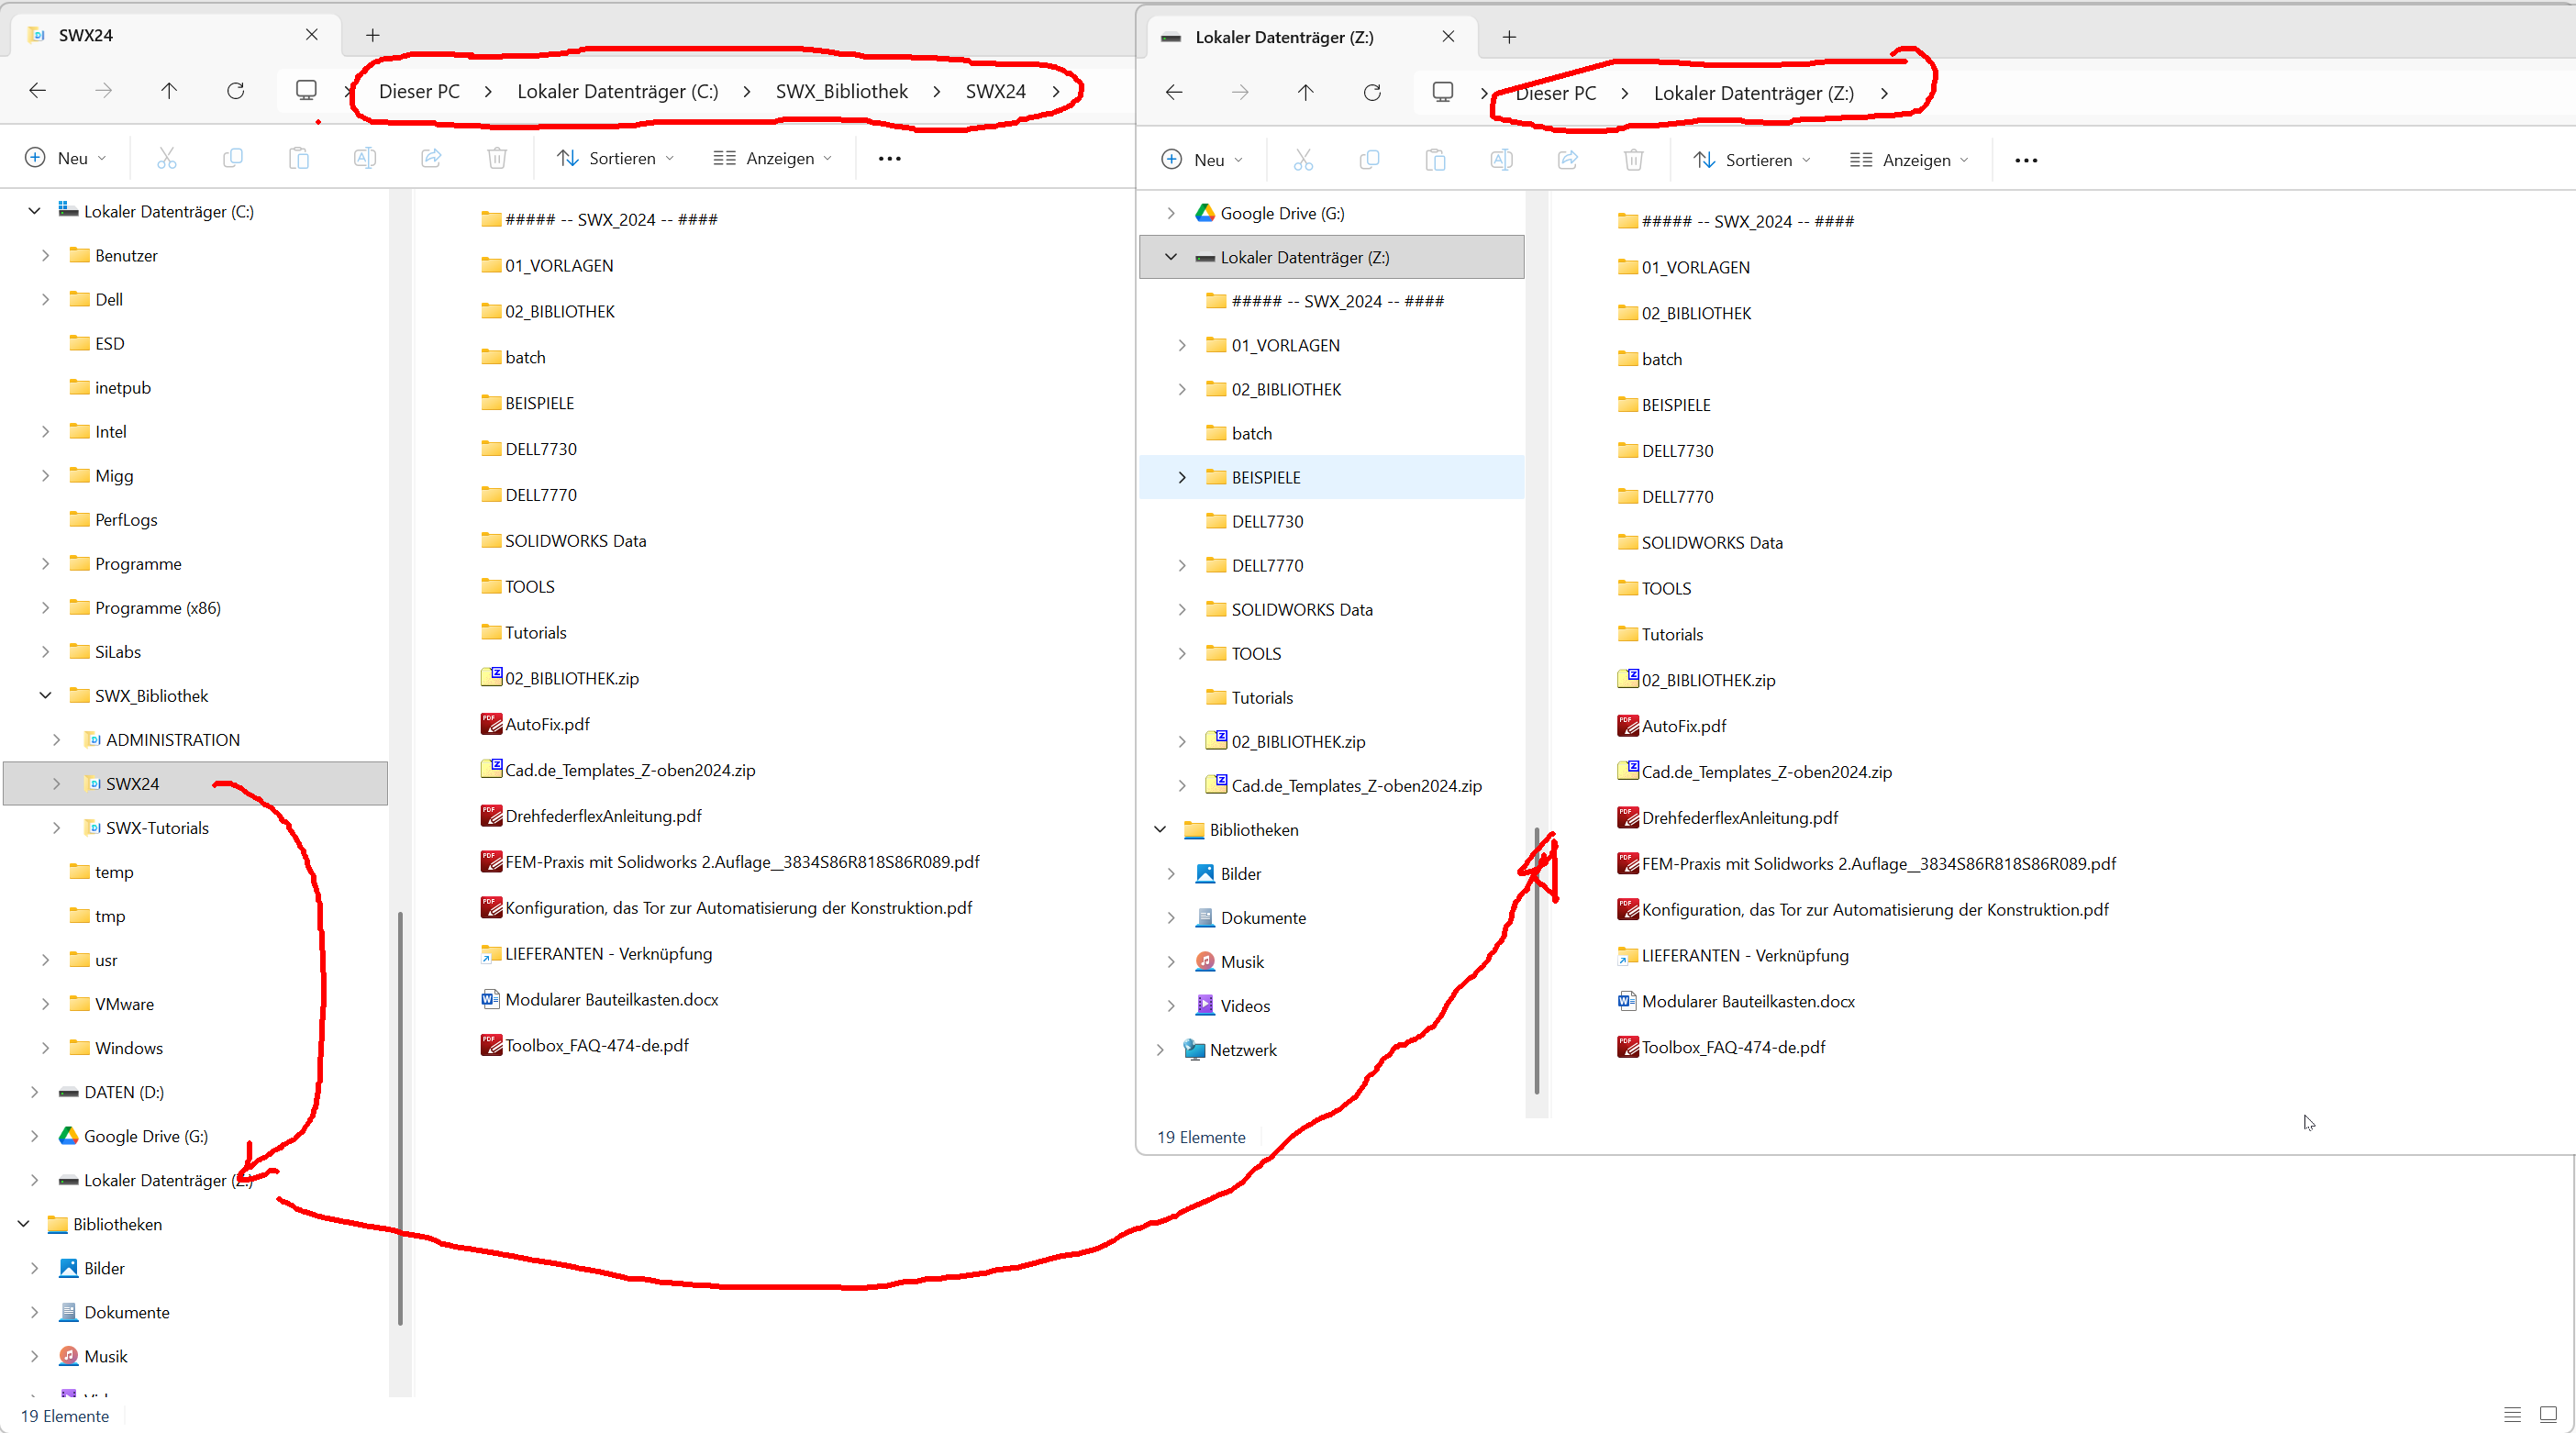This screenshot has width=2576, height=1433.
Task: Click Paste icon in left SWX24 window
Action: pyautogui.click(x=299, y=158)
